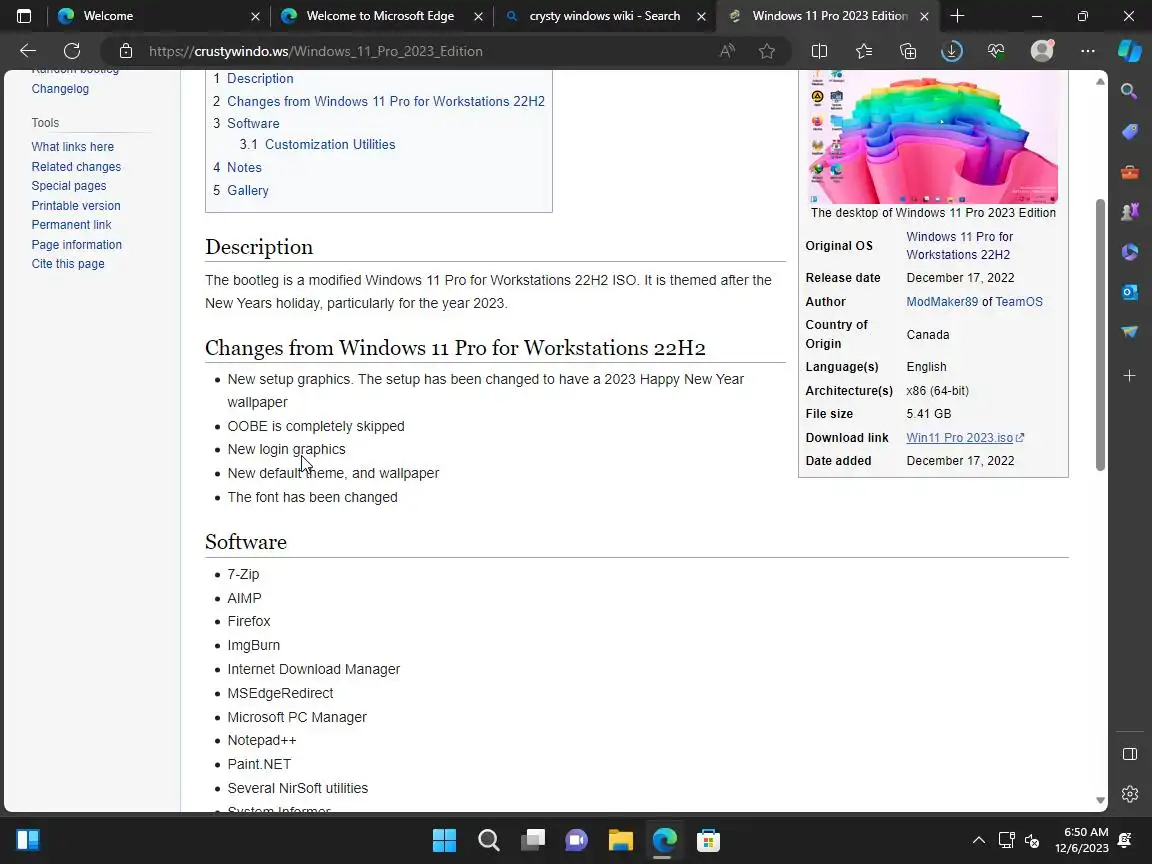Go back with the browser back arrow
This screenshot has height=864, width=1152.
pyautogui.click(x=28, y=51)
